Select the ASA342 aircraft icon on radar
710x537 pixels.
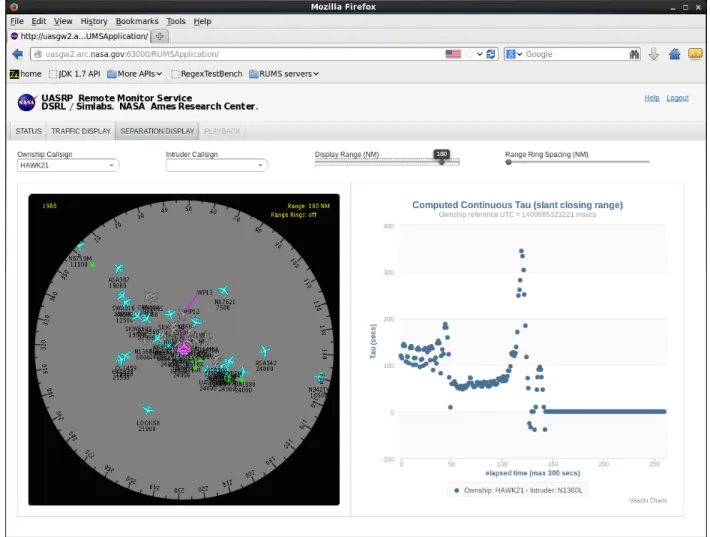click(264, 351)
